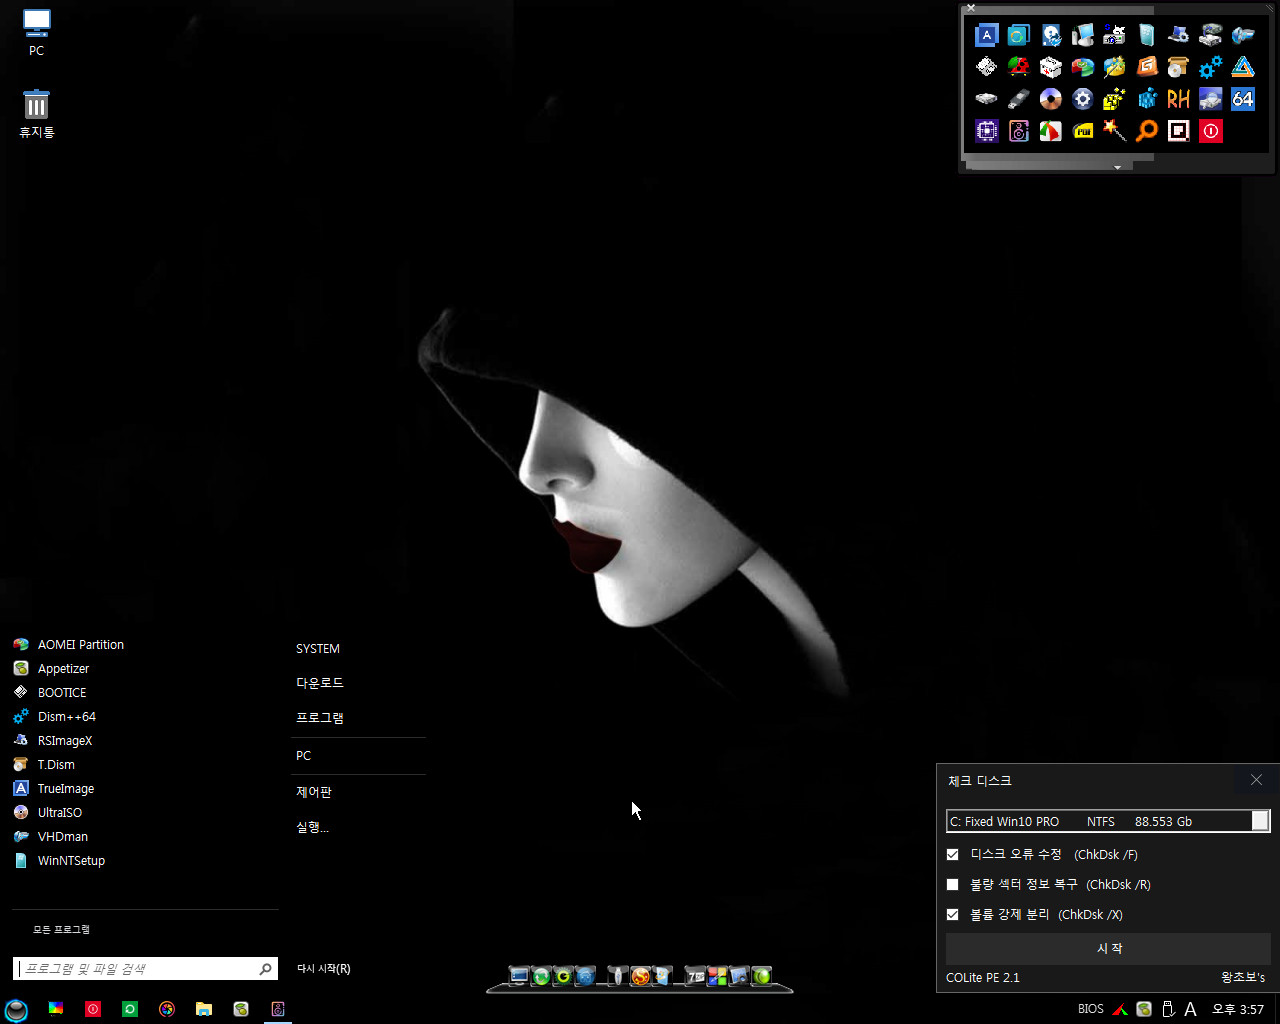Screen dimensions: 1280x1024
Task: Open the speaker audio icon in launcher
Action: click(x=1018, y=131)
